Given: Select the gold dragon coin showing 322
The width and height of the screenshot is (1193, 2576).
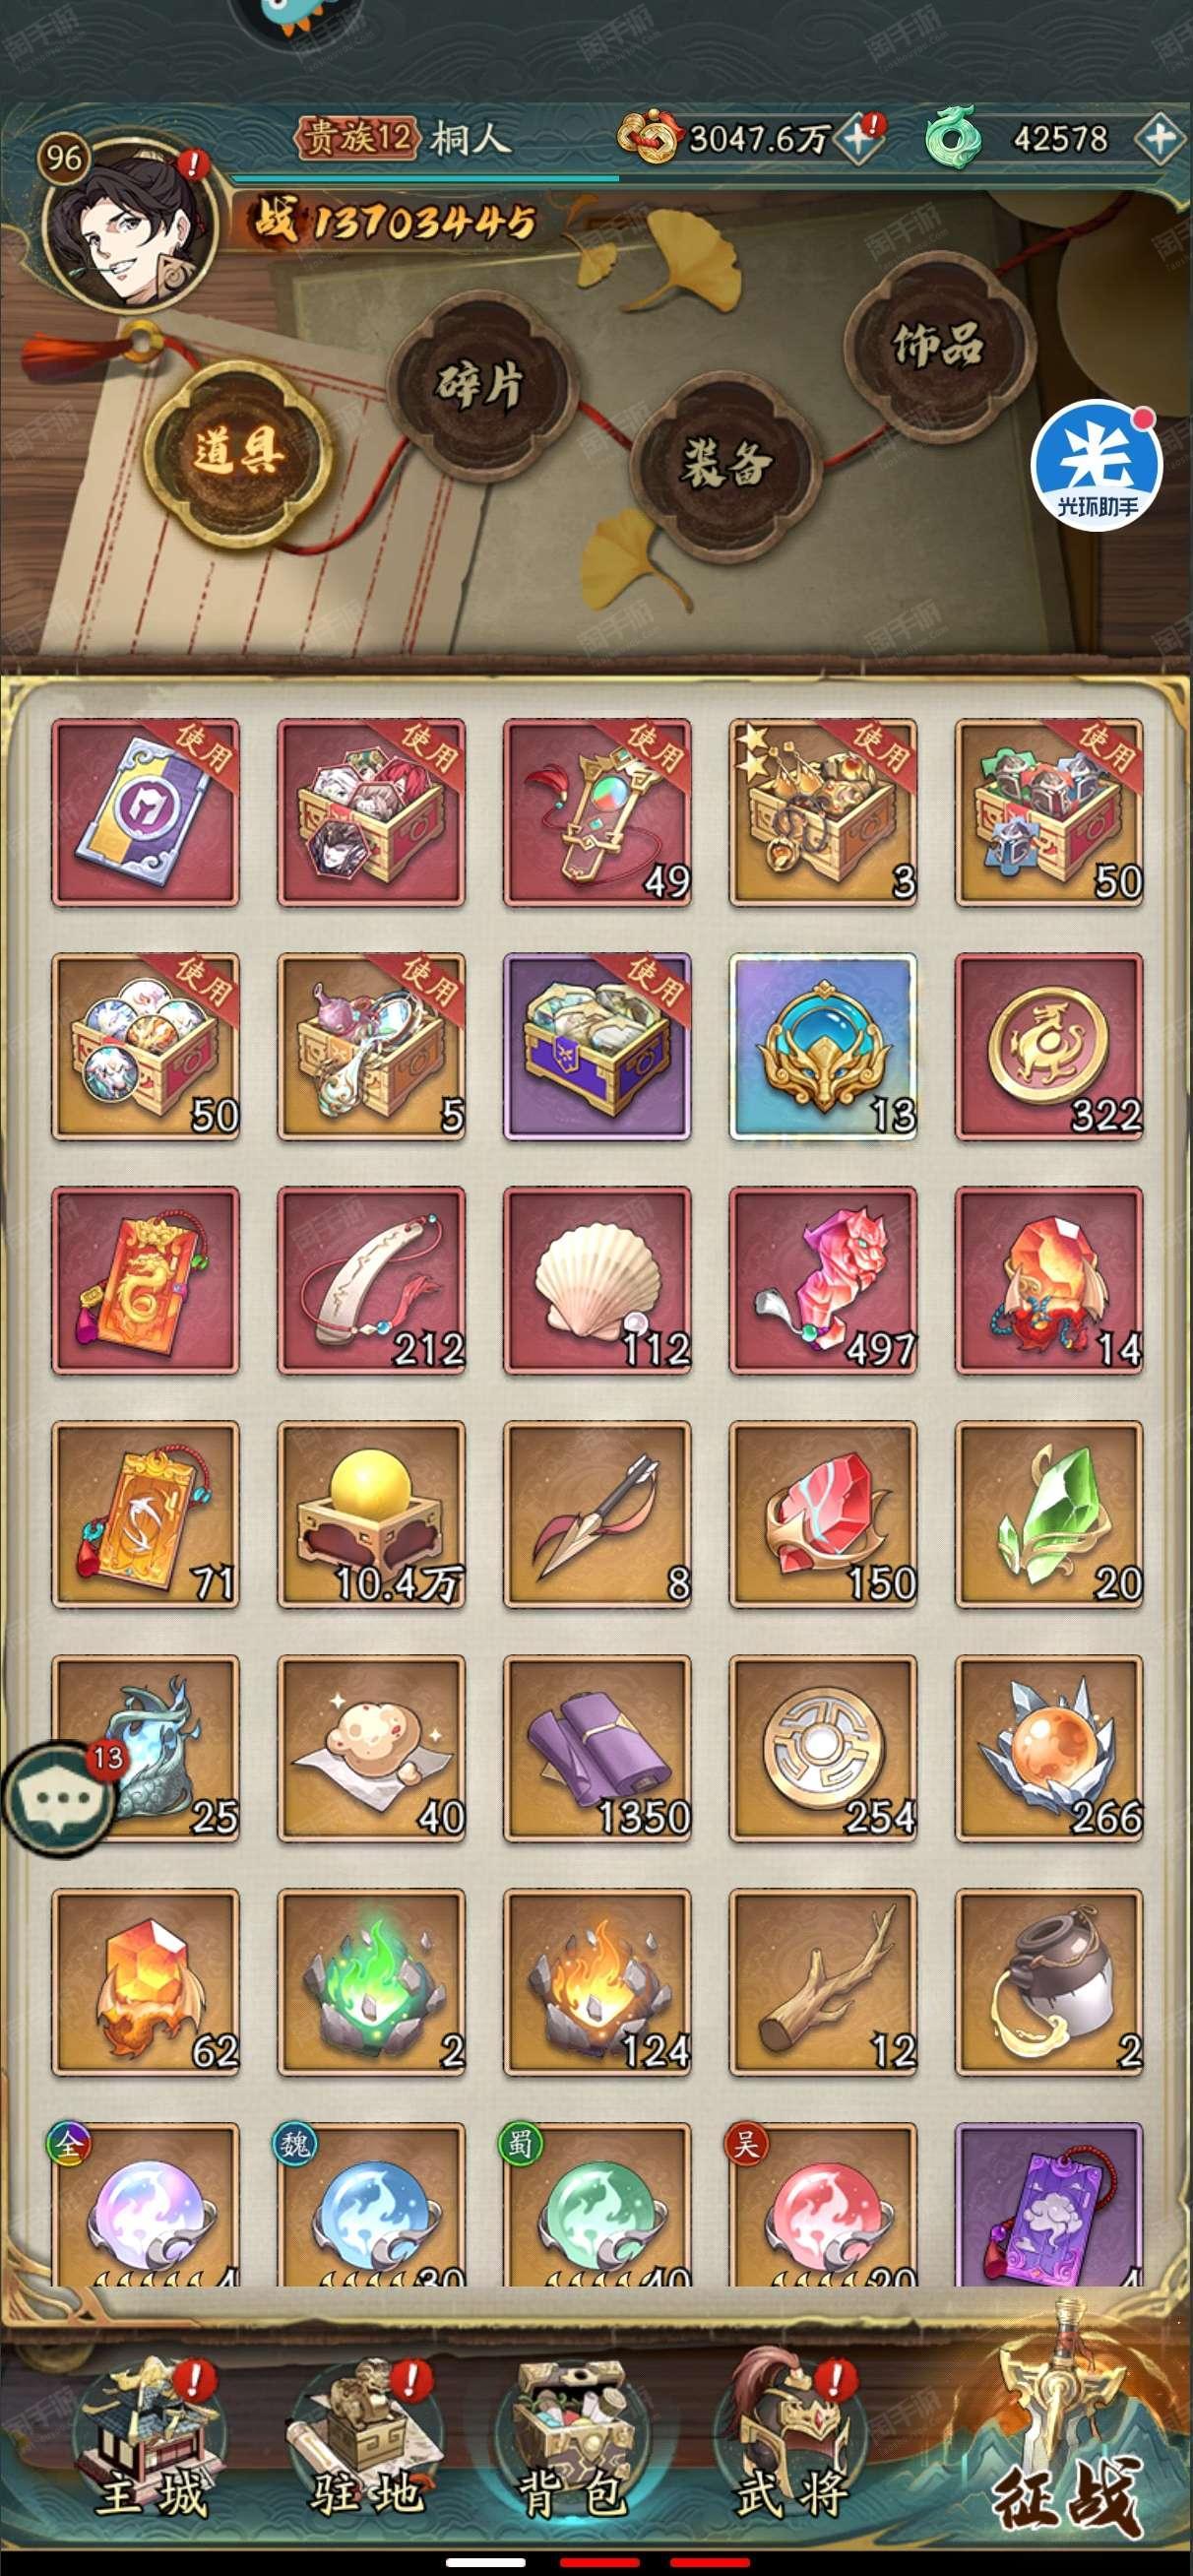Looking at the screenshot, I should pos(1049,1047).
